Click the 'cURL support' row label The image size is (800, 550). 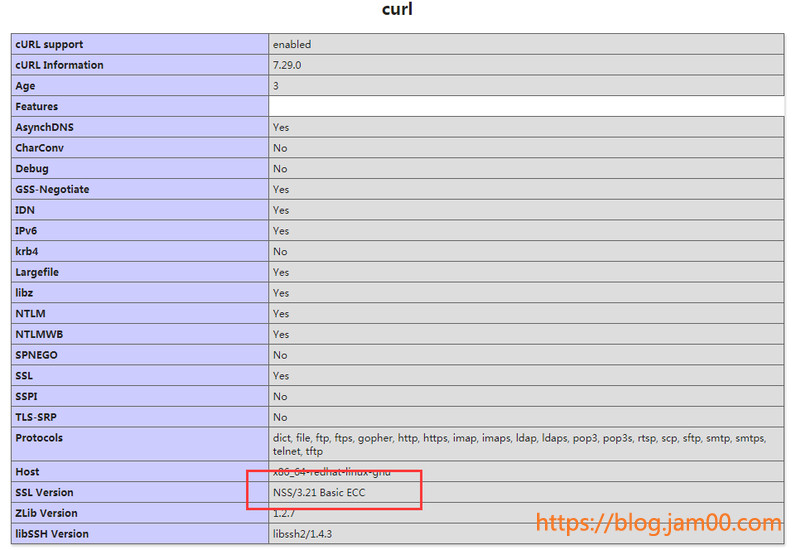49,44
